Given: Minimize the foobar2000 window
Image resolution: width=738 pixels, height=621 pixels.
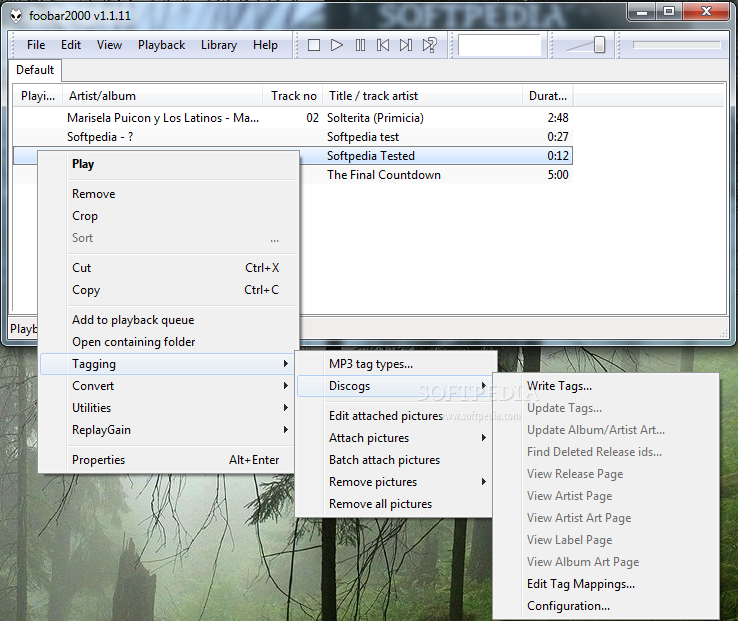Looking at the screenshot, I should 642,12.
